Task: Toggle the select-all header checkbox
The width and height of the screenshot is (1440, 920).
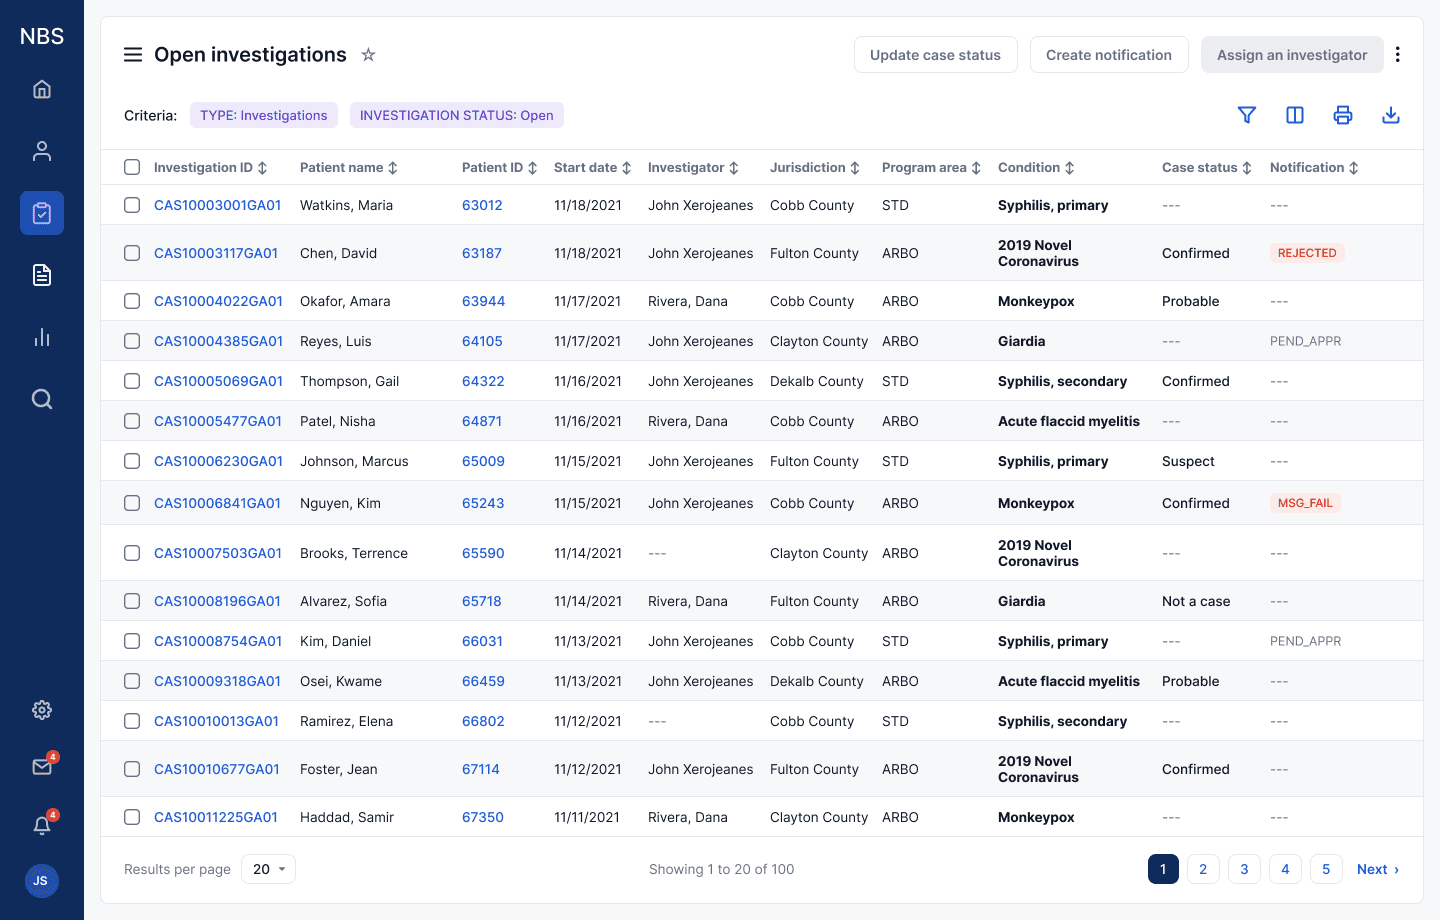Action: coord(132,167)
